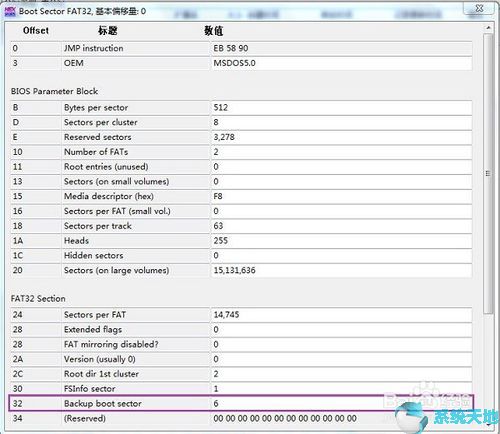Edit Sectors (on large volumes) value 15,131,636
Screen dimensions: 500x434
click(x=342, y=270)
